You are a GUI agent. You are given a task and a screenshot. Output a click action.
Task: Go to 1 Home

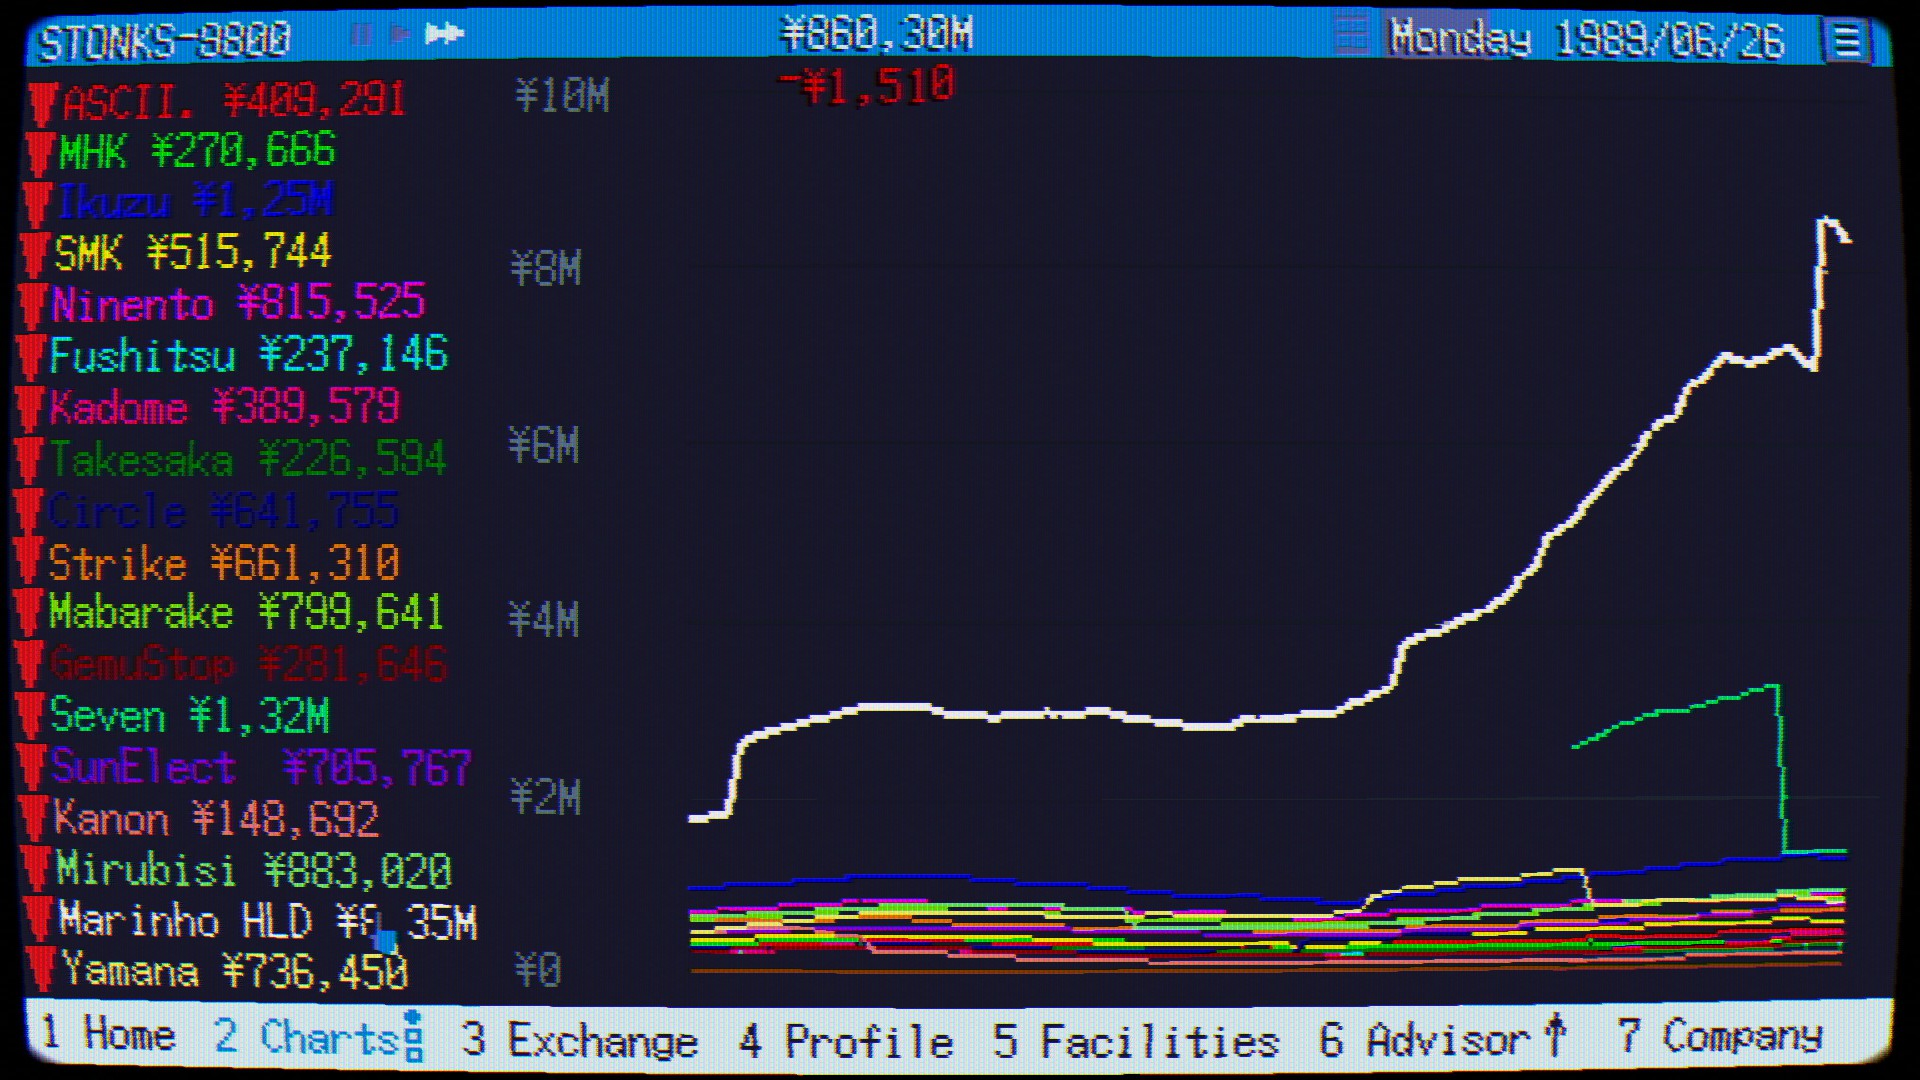108,1034
